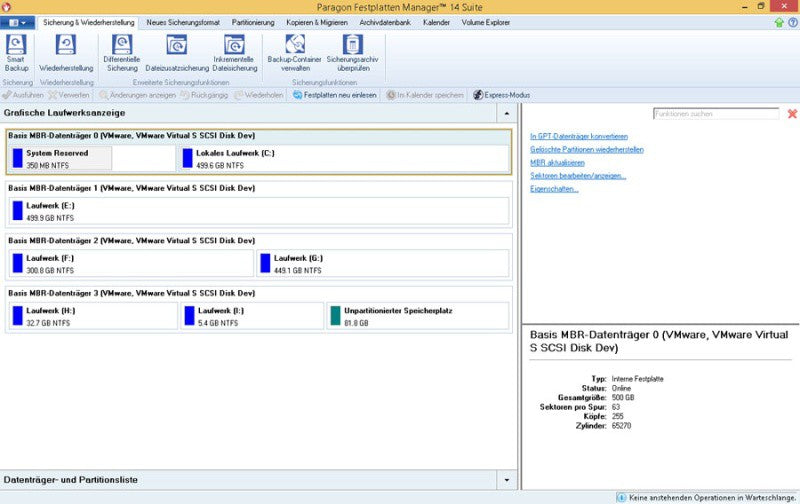Open the Neues Sicherungsformat tab
The image size is (800, 504).
point(183,22)
